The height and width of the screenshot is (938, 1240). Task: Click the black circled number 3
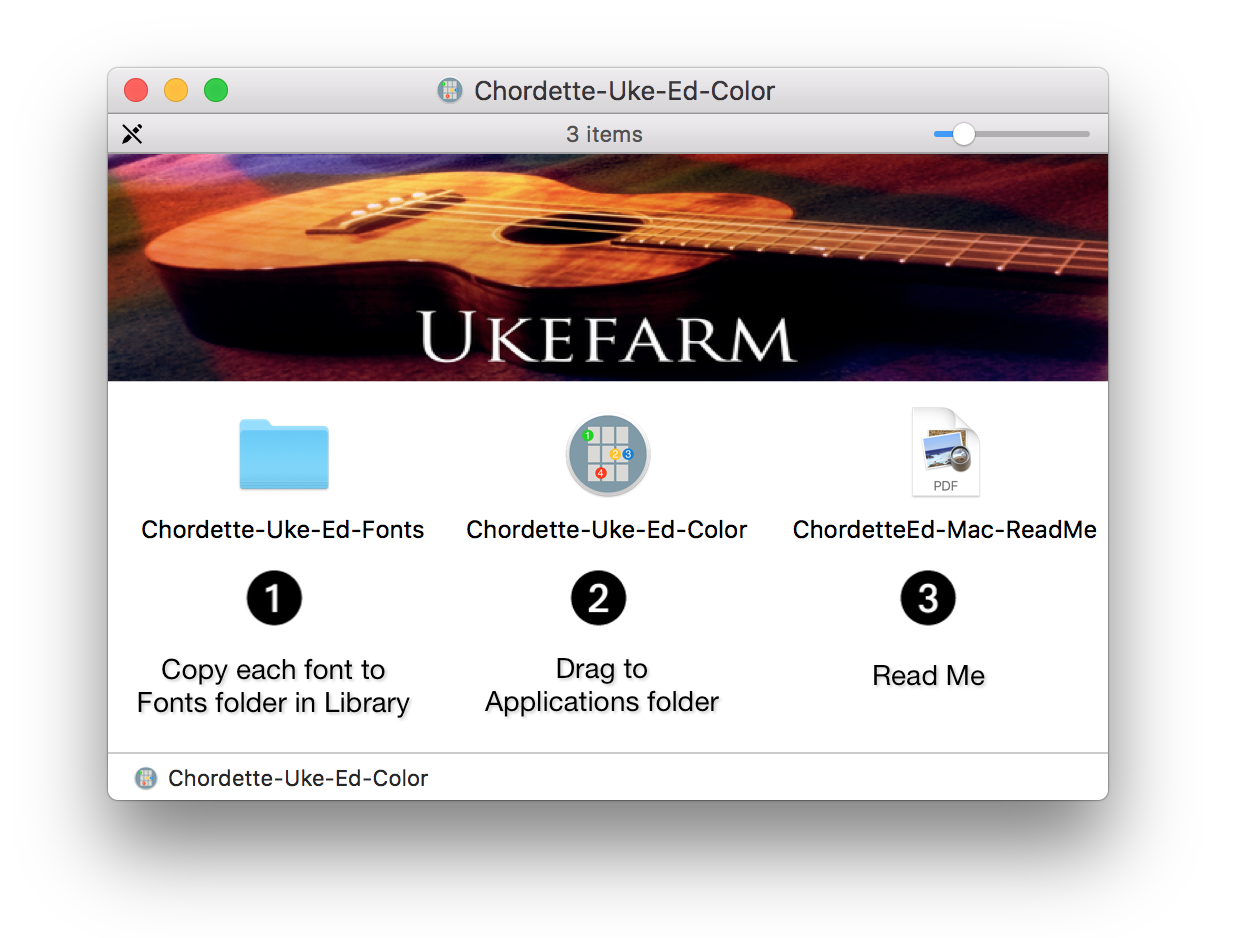tap(928, 598)
